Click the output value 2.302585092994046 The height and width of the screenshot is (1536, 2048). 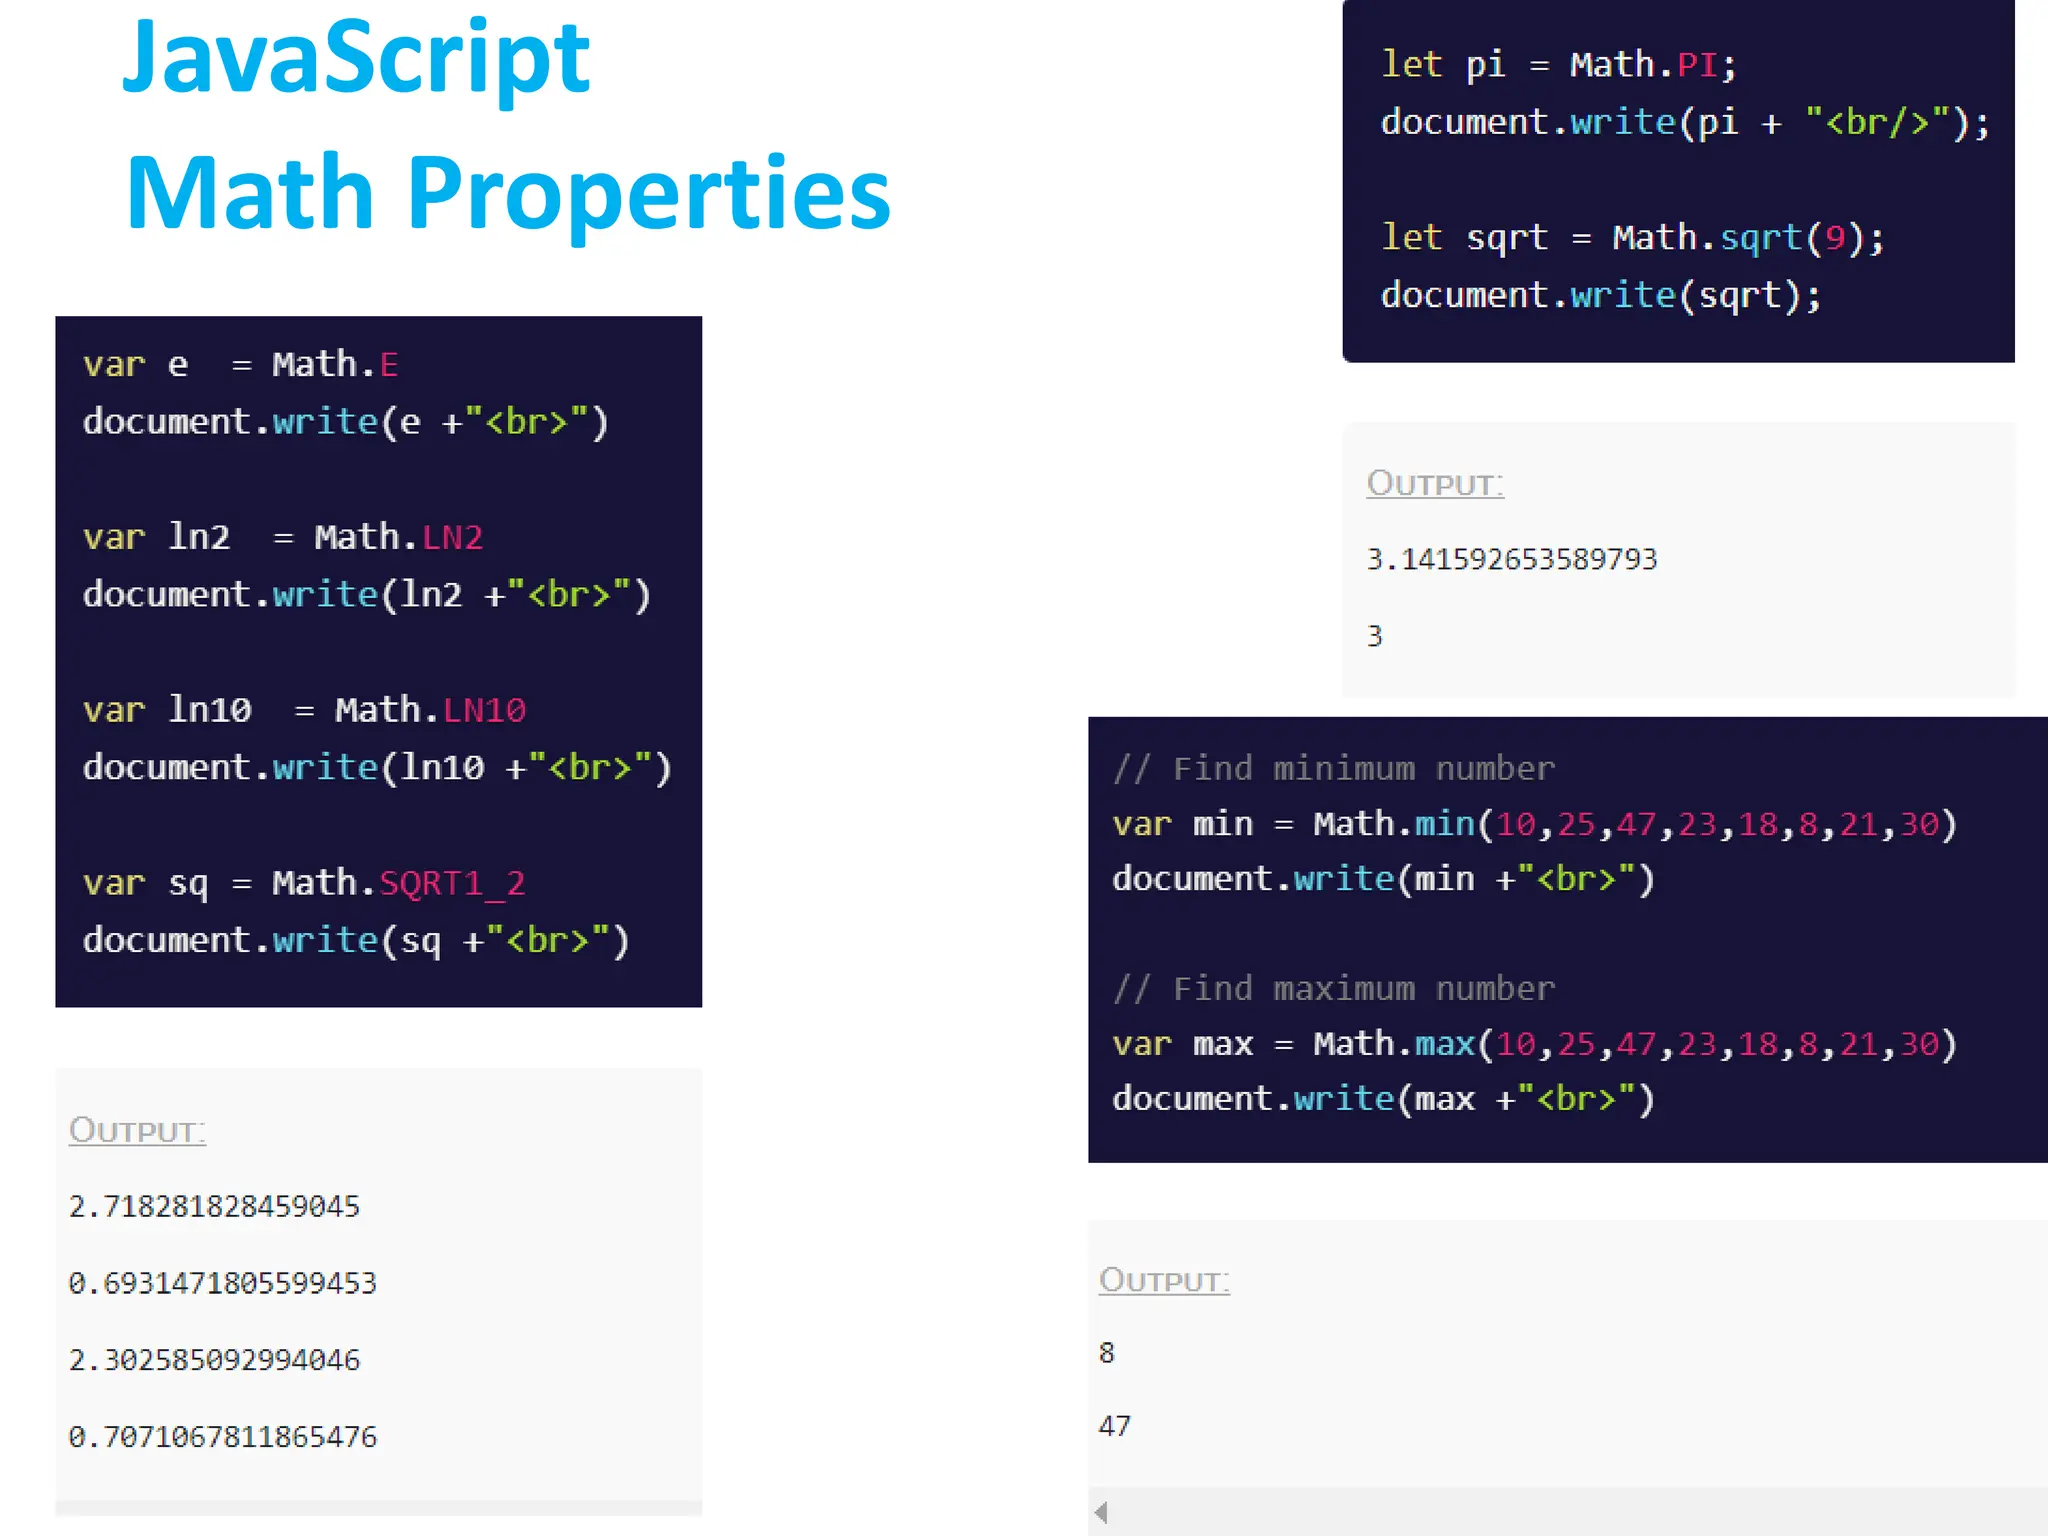[x=214, y=1360]
